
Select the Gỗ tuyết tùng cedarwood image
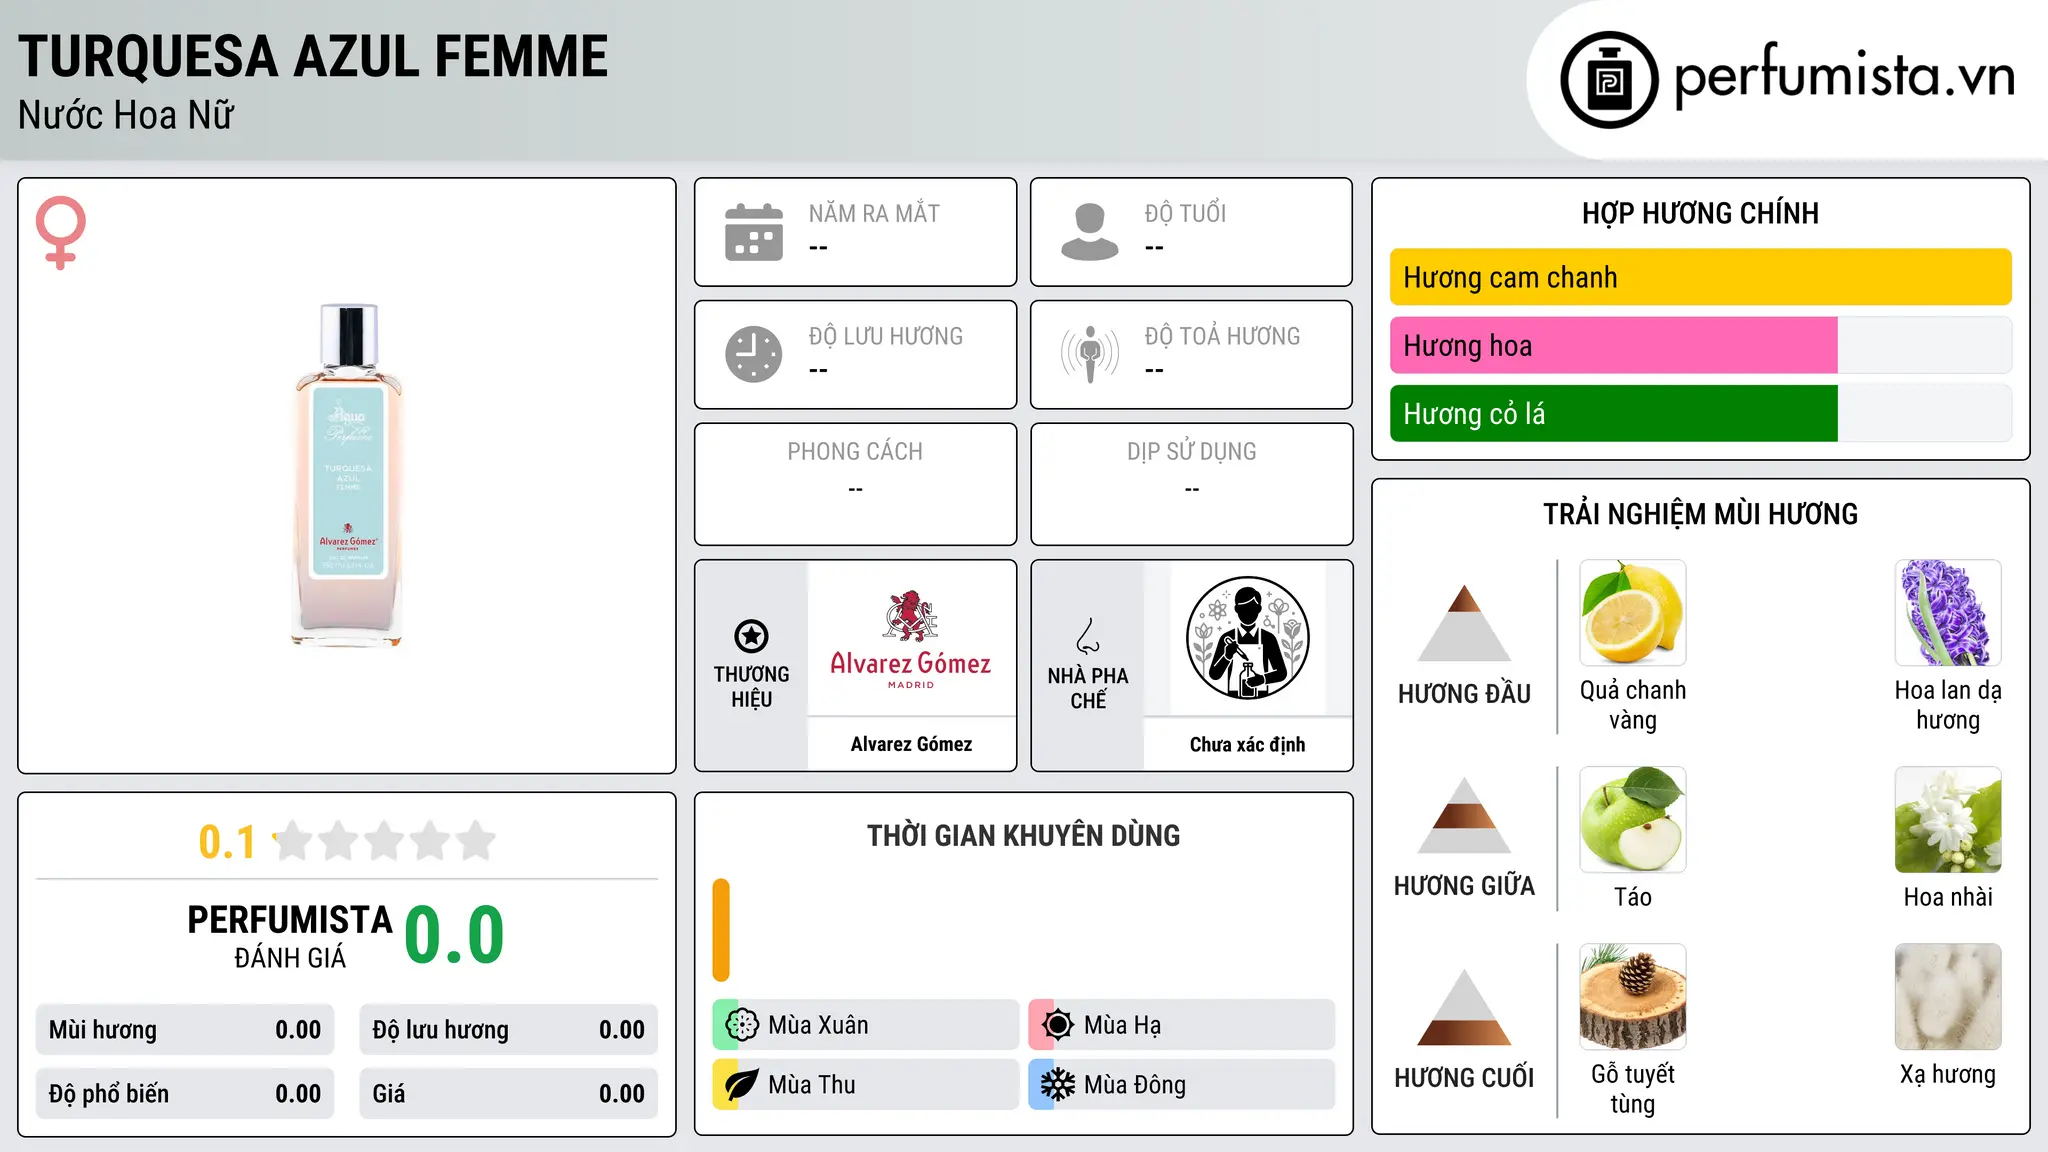tap(1633, 997)
